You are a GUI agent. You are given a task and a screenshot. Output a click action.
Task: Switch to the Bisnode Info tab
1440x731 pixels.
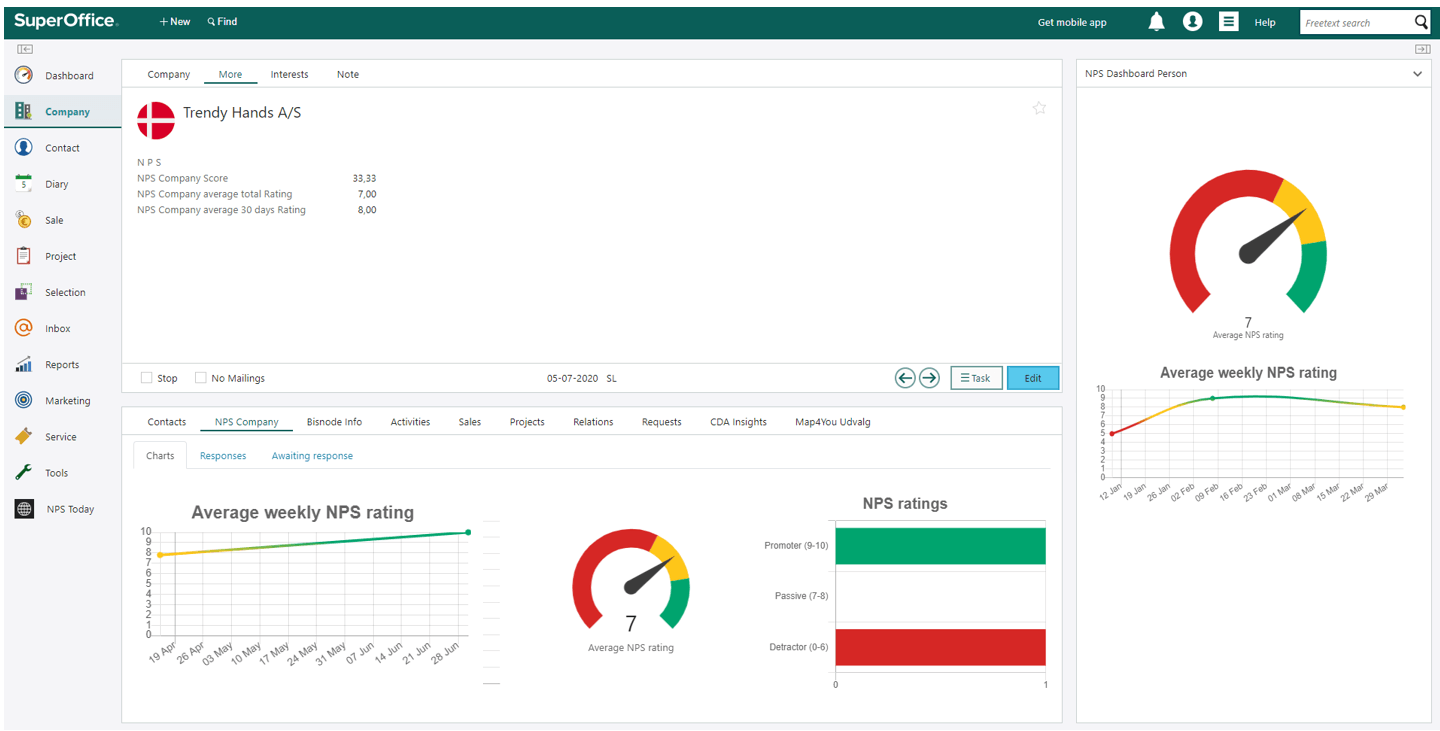334,422
